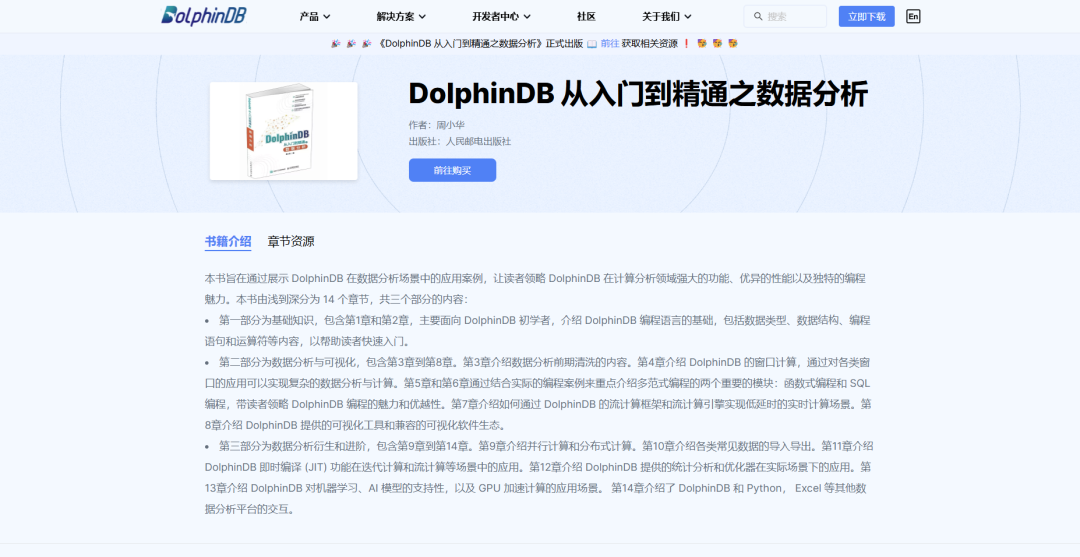Screen dimensions: 1080x557
Task: Click the banner text 正式出版
Action: [564, 43]
